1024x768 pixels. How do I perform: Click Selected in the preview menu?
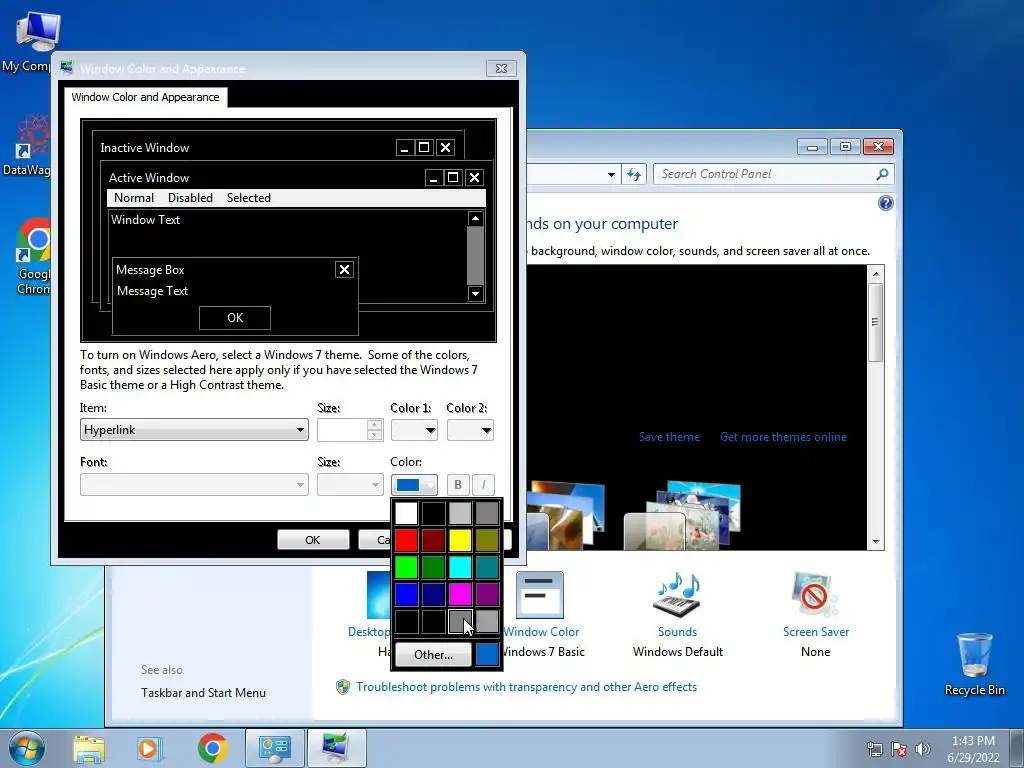(x=248, y=198)
